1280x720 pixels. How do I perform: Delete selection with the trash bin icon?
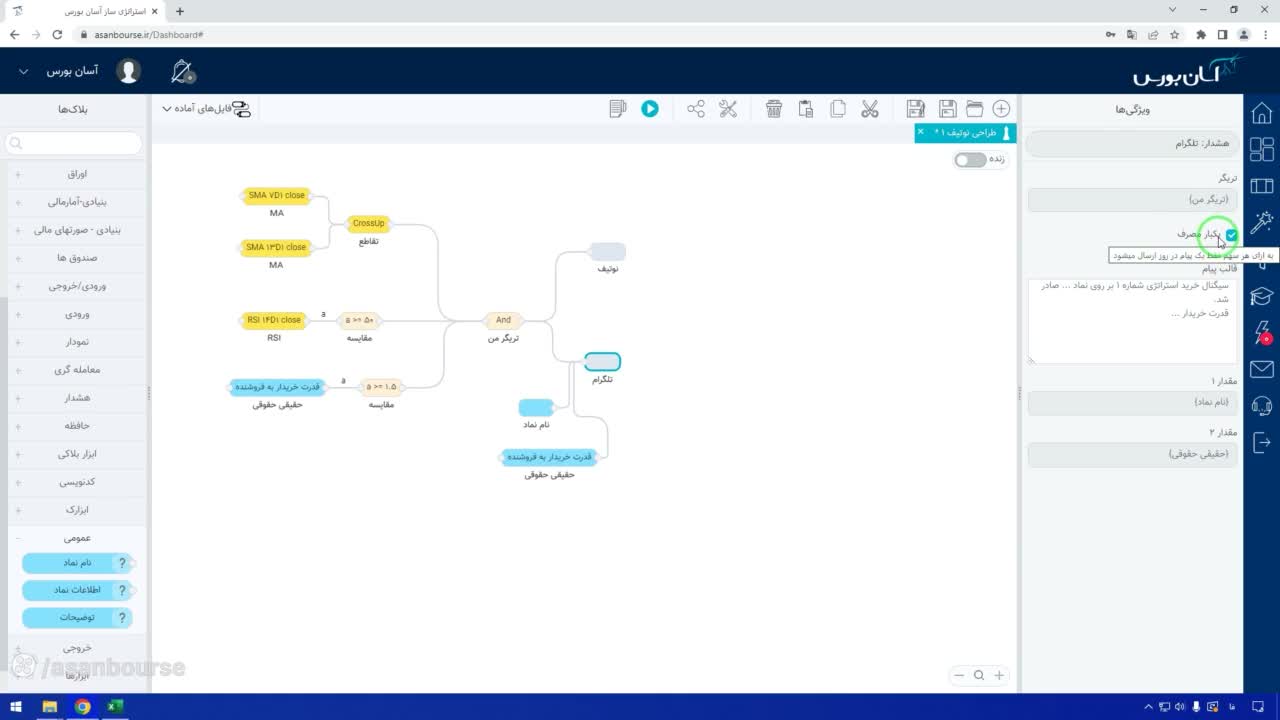click(774, 109)
